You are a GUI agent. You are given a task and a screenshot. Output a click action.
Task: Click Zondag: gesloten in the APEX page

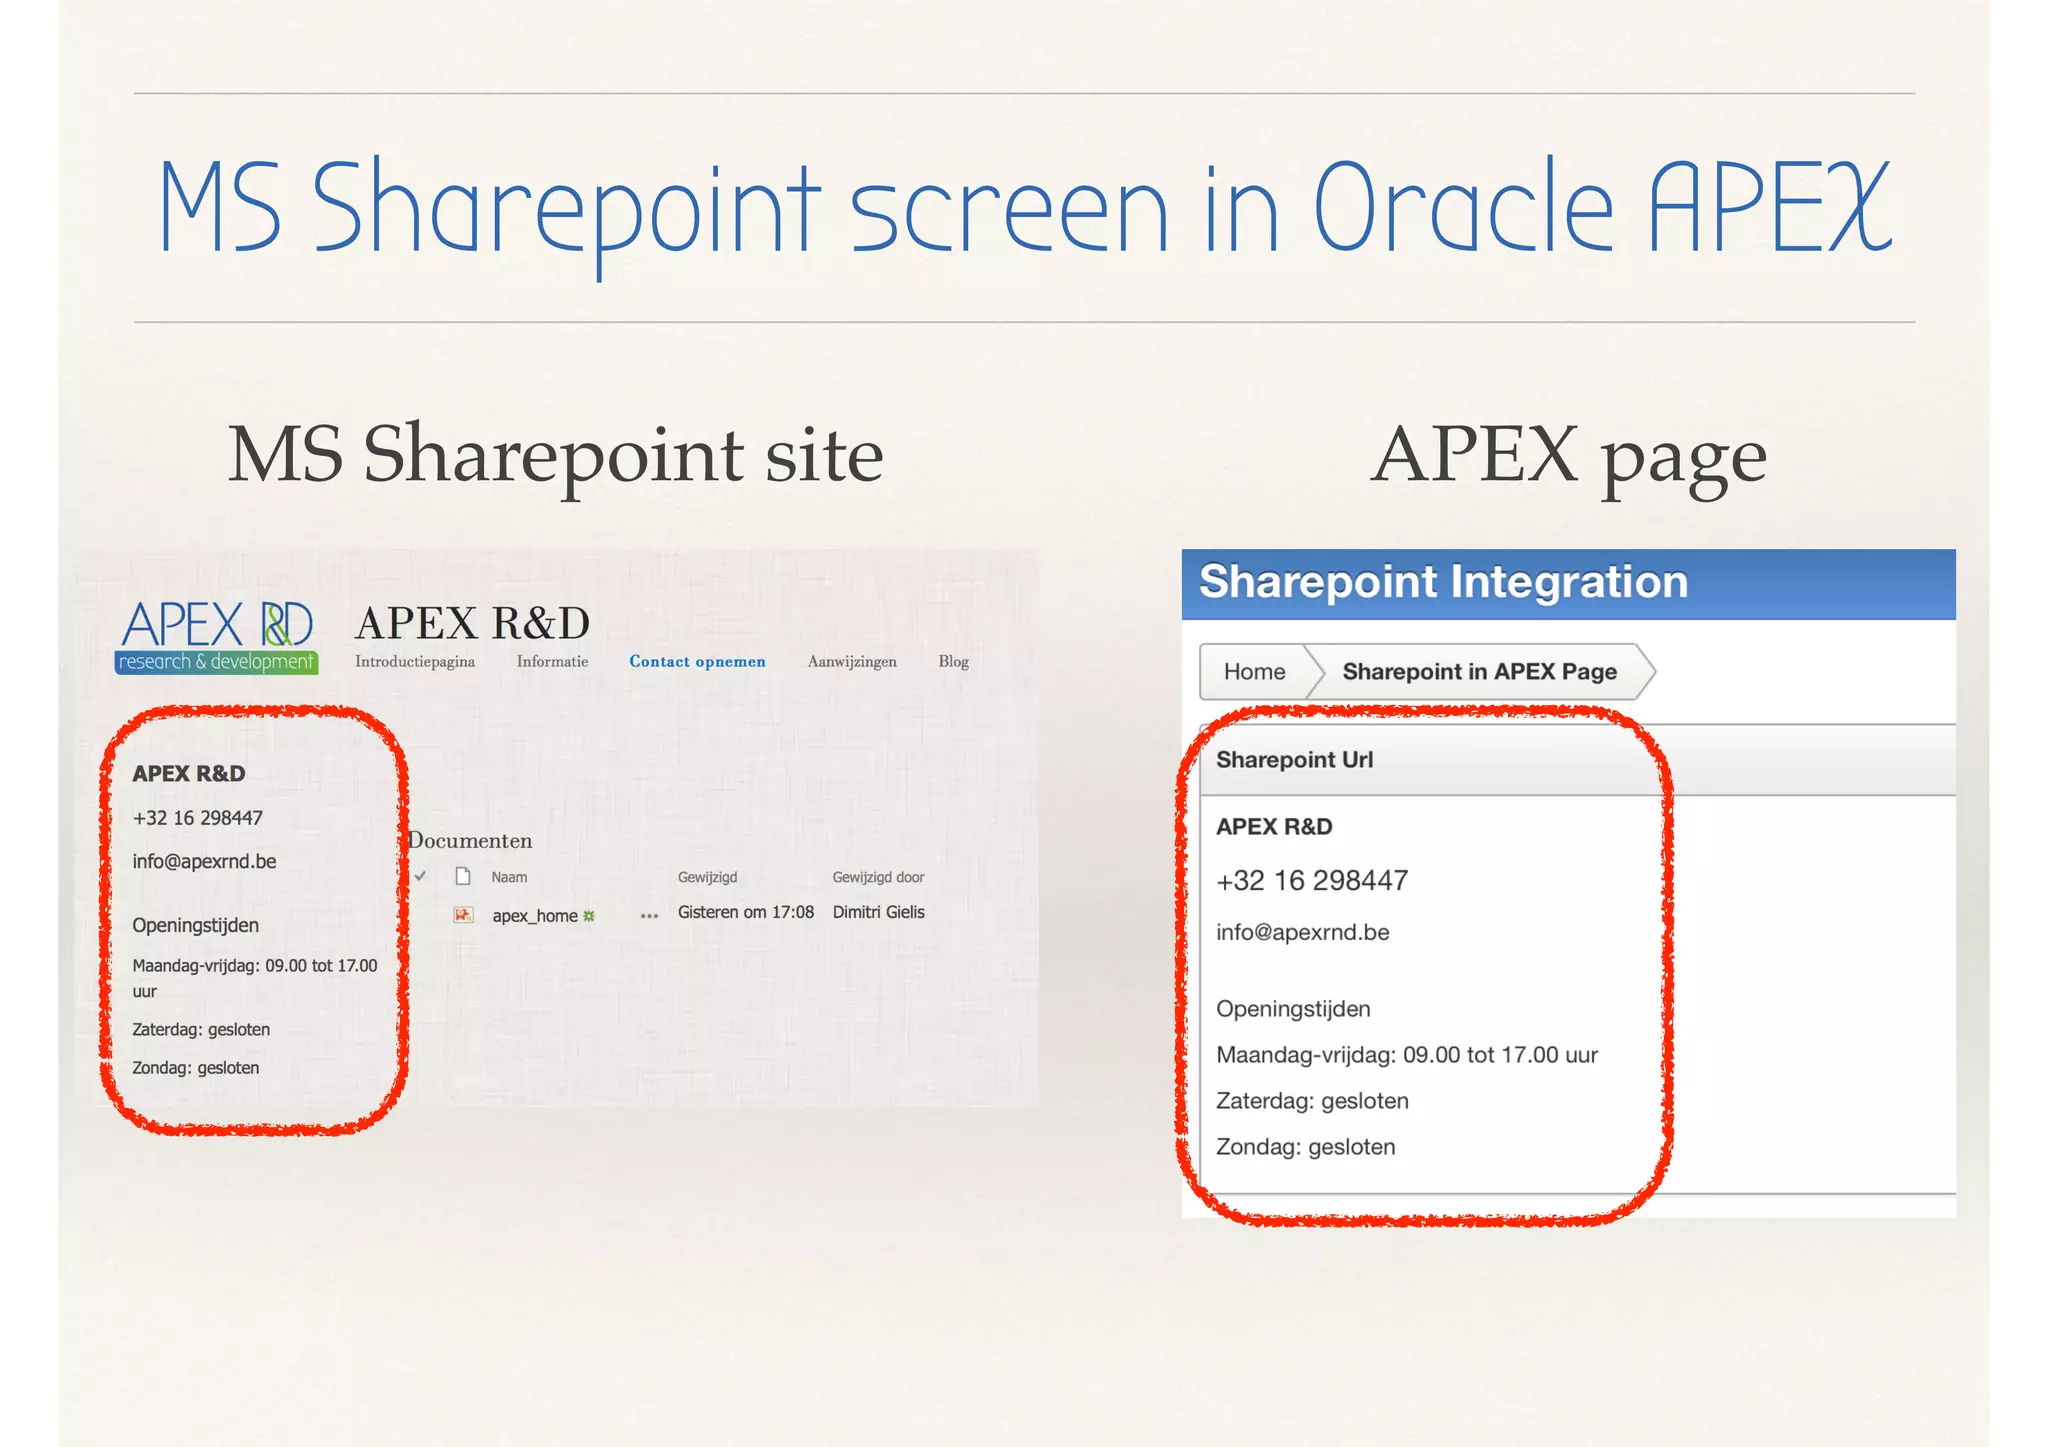(1305, 1147)
